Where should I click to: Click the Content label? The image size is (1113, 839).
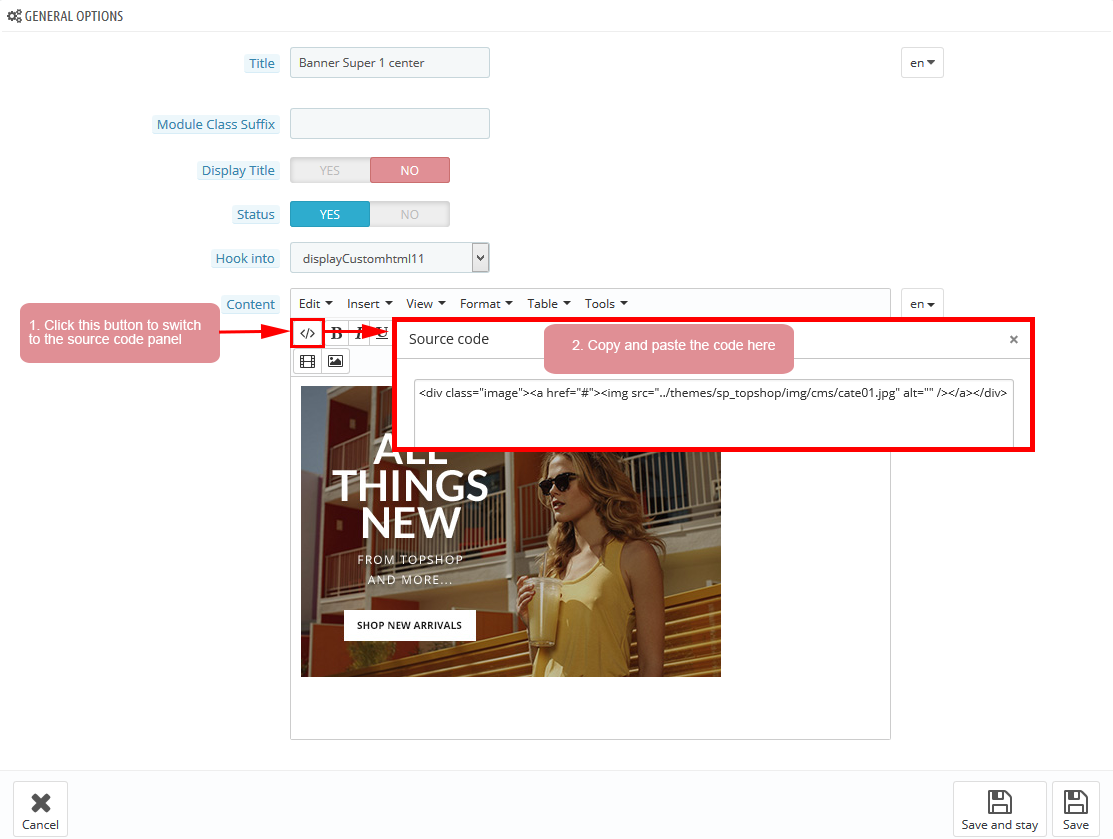251,305
